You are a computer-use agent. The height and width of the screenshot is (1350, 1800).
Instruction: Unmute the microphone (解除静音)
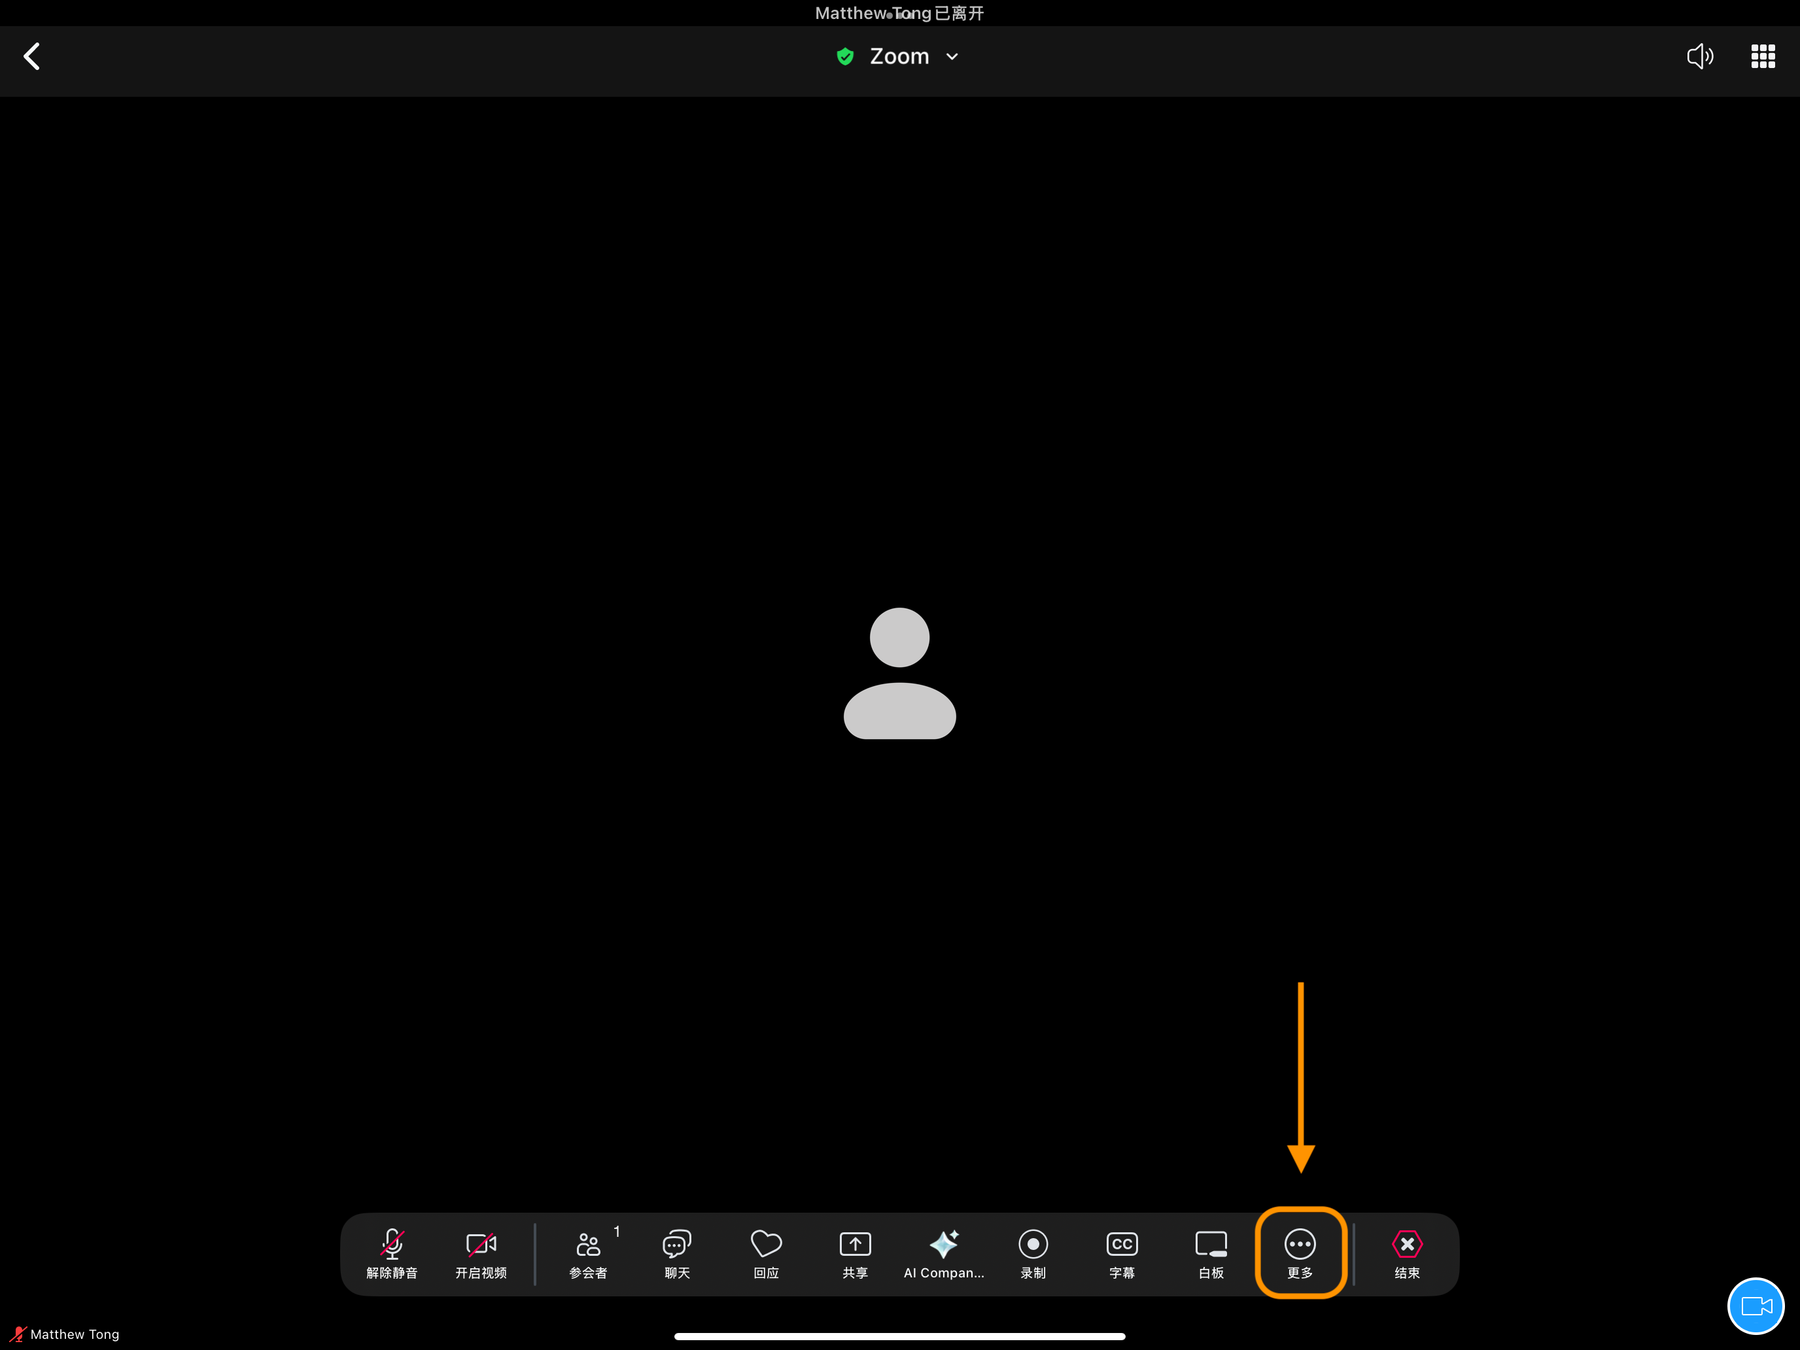(392, 1253)
